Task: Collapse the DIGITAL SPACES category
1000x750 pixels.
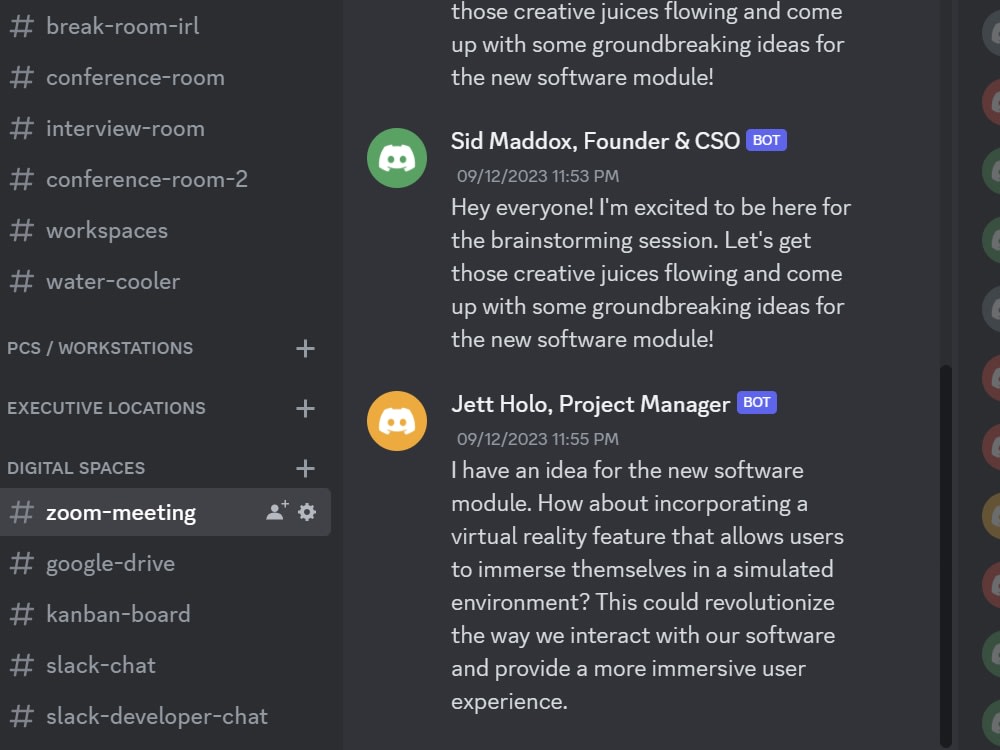Action: (76, 468)
